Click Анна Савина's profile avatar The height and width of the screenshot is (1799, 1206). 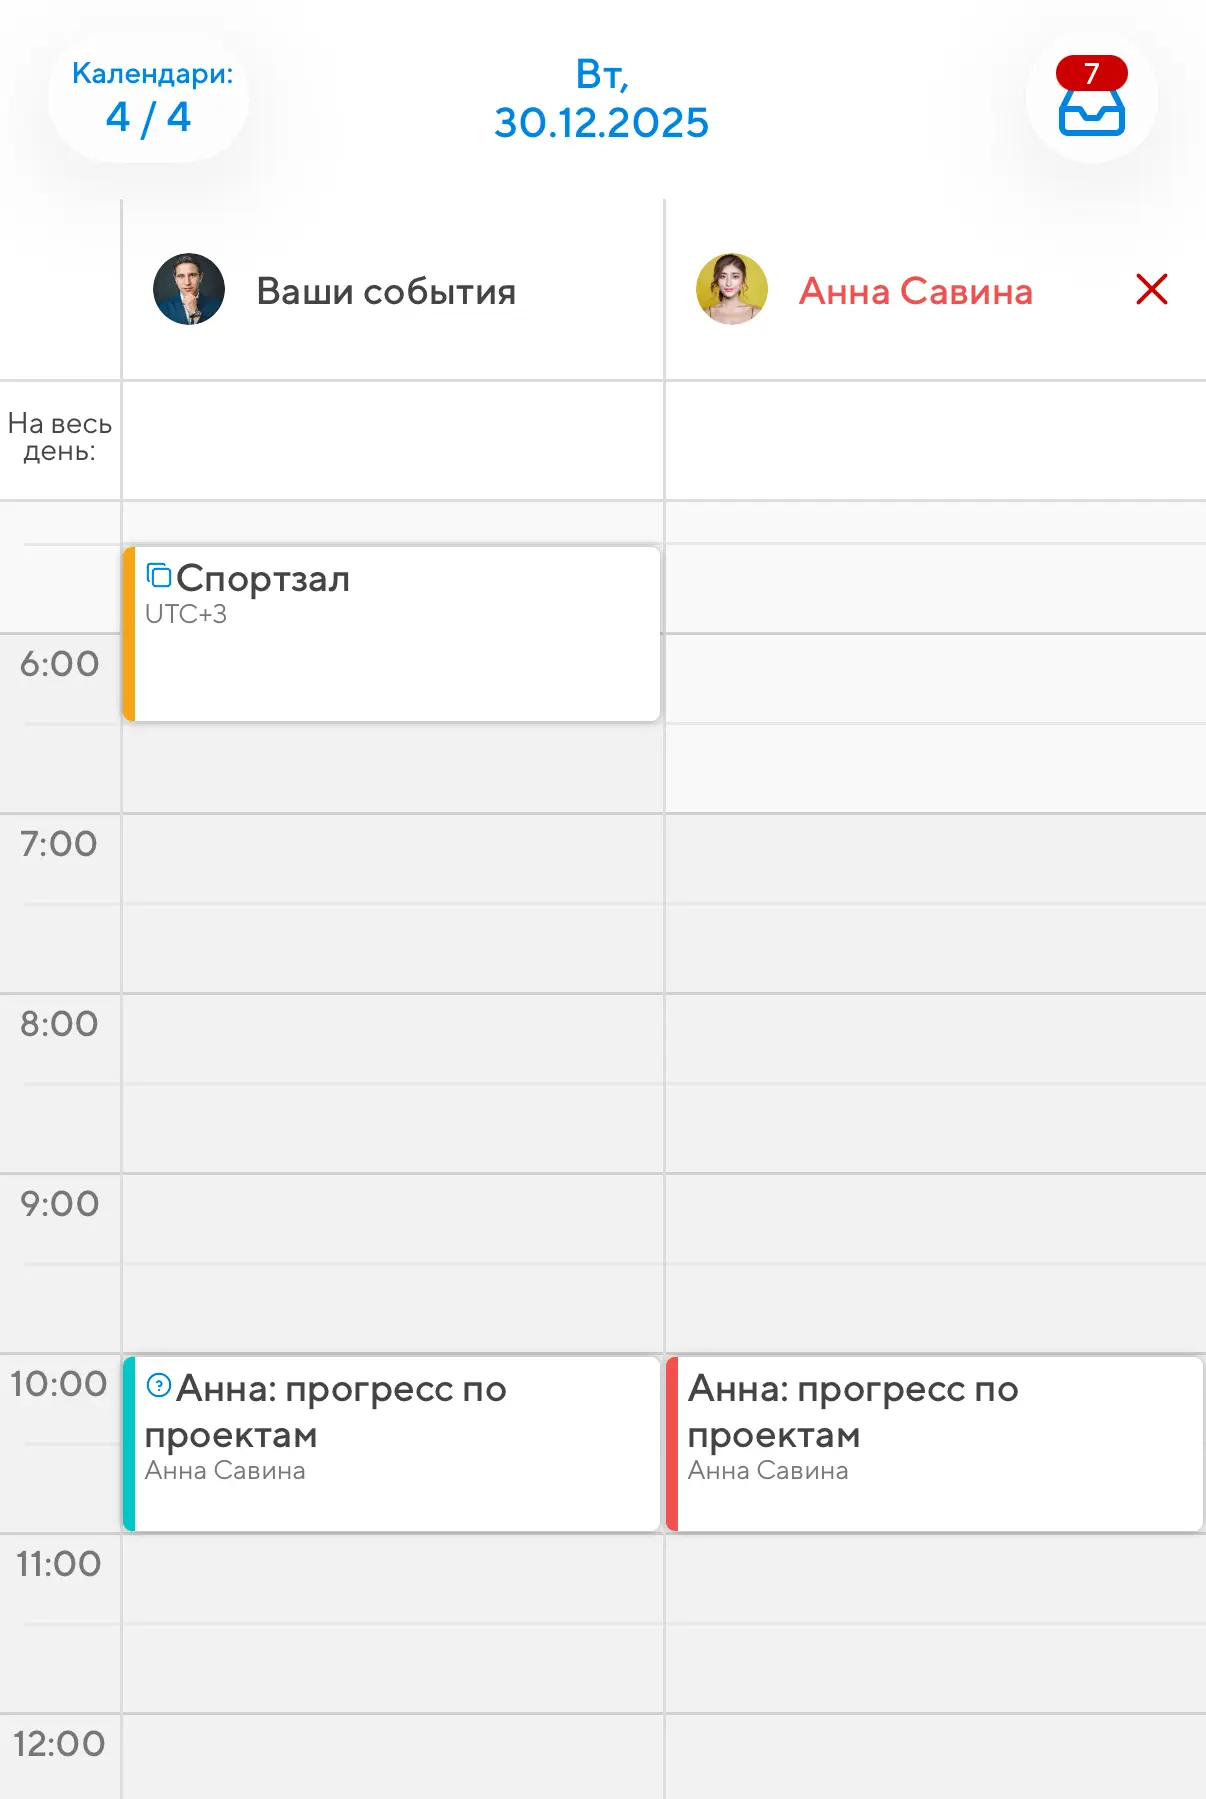click(732, 290)
